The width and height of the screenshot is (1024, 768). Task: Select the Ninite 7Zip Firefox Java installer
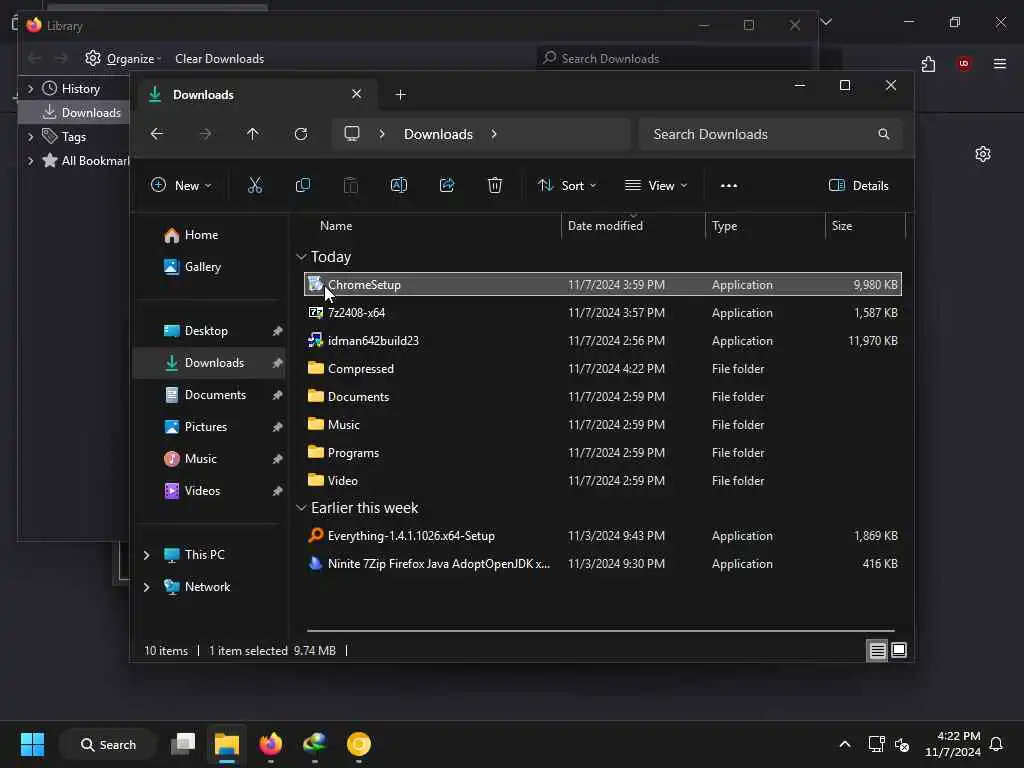pos(602,564)
